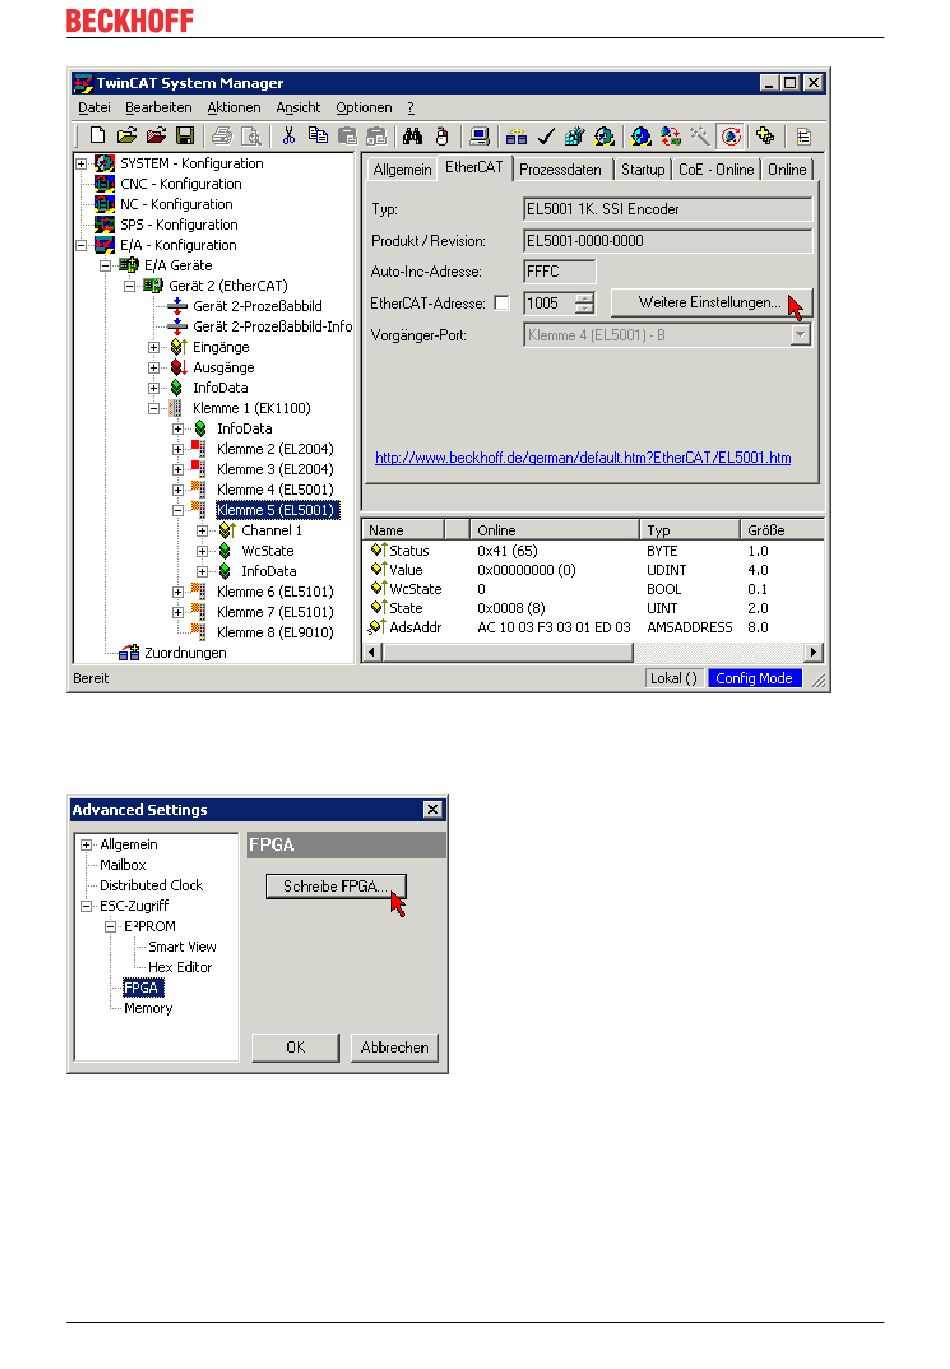Select Memory in Advanced Settings tree
The width and height of the screenshot is (950, 1369).
click(148, 1009)
